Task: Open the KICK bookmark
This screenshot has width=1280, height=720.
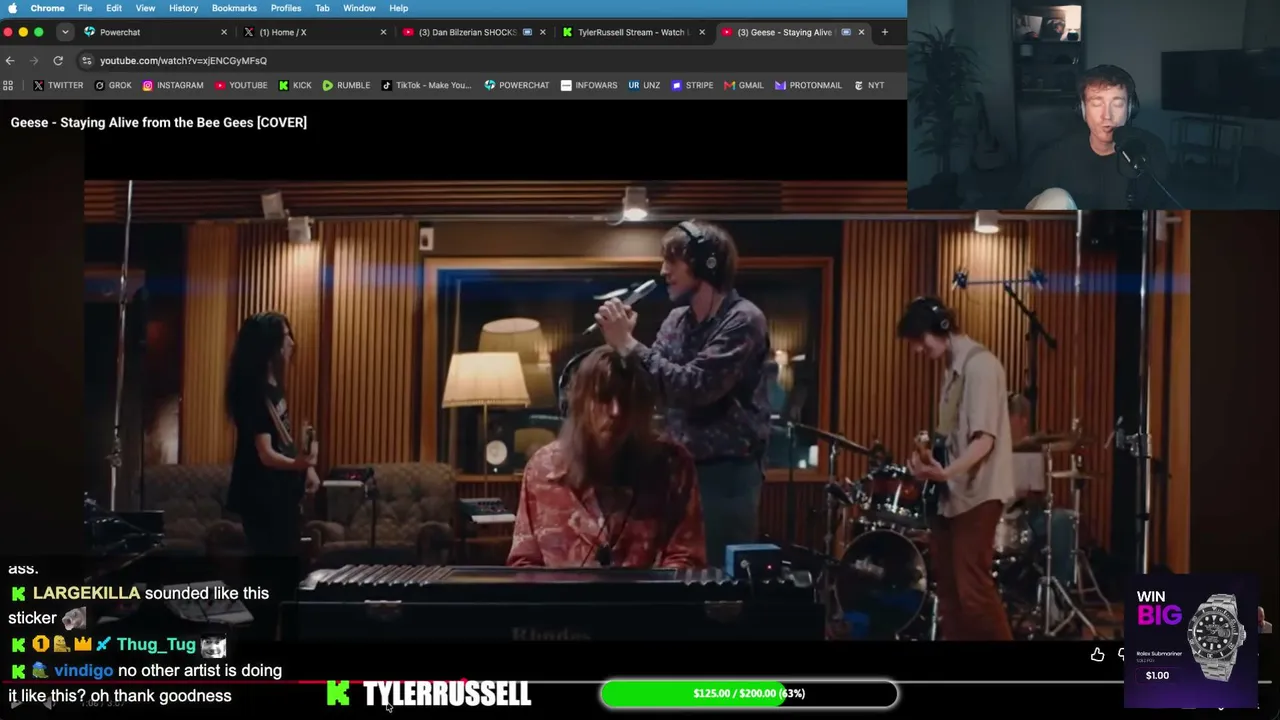Action: (x=295, y=85)
